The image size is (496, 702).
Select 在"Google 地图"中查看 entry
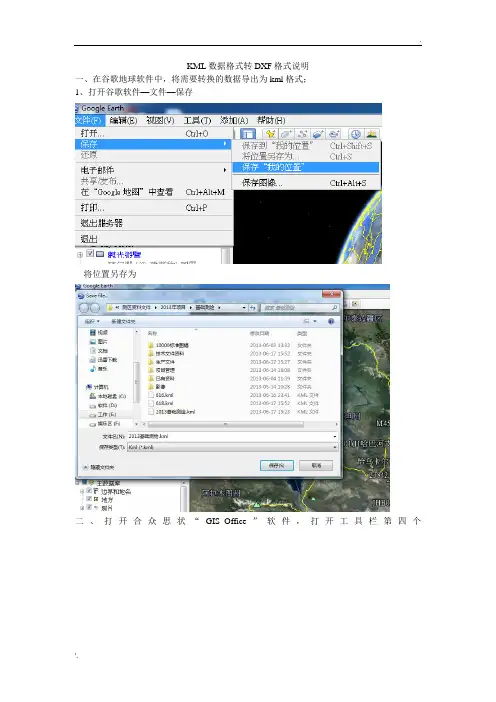154,192
